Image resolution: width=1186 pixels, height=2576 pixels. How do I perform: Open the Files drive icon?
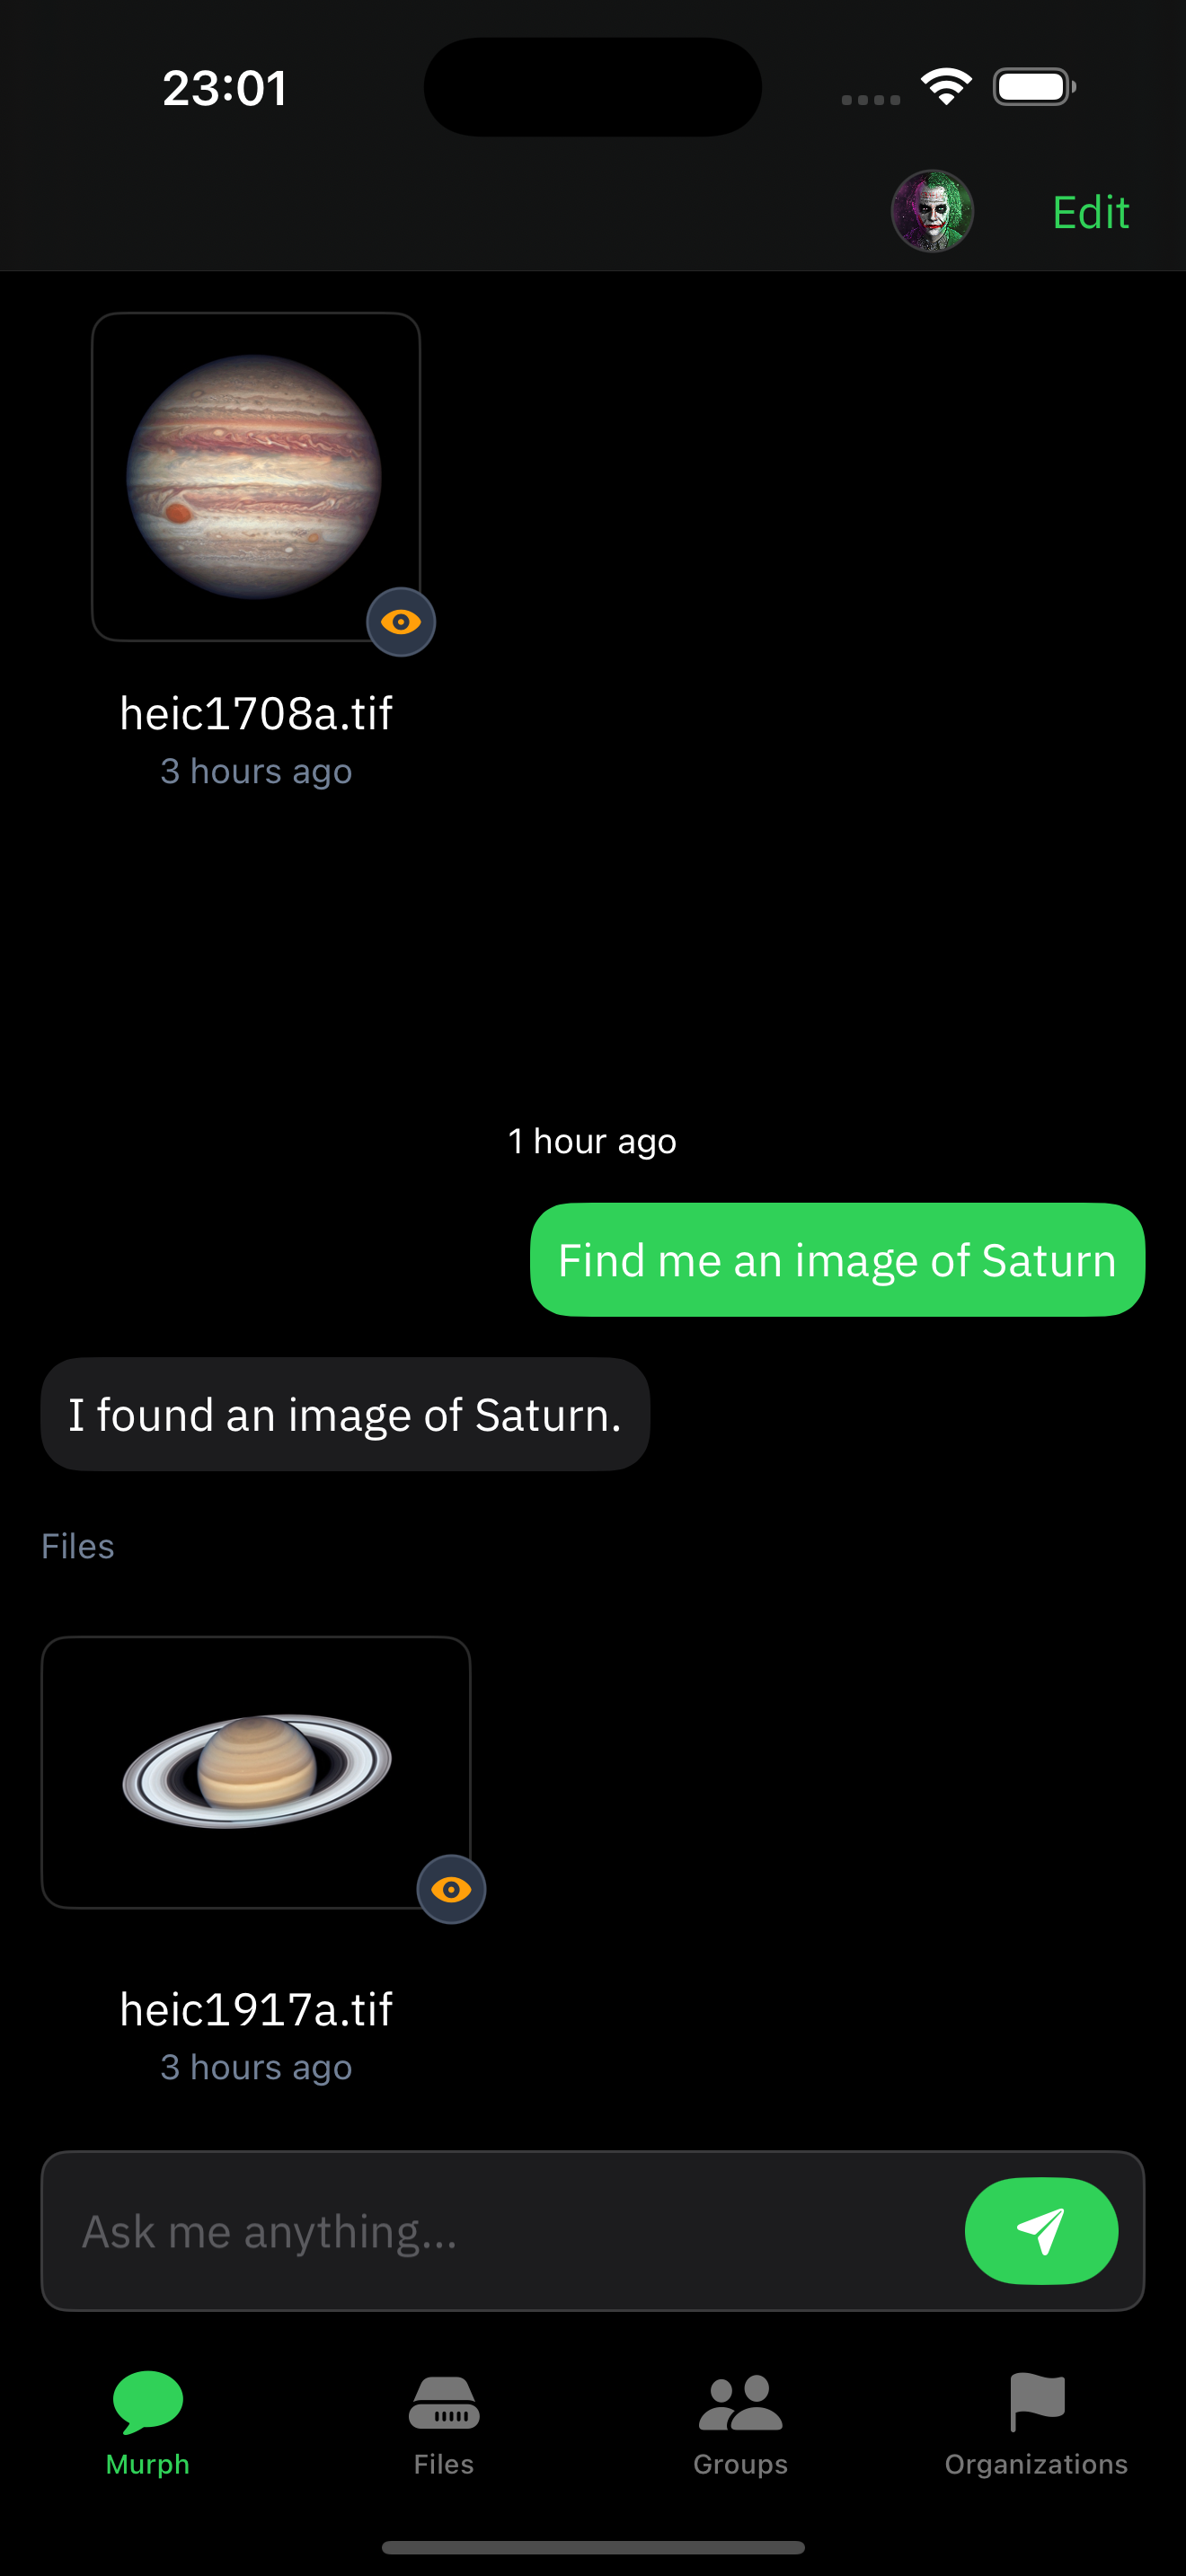[x=444, y=2402]
